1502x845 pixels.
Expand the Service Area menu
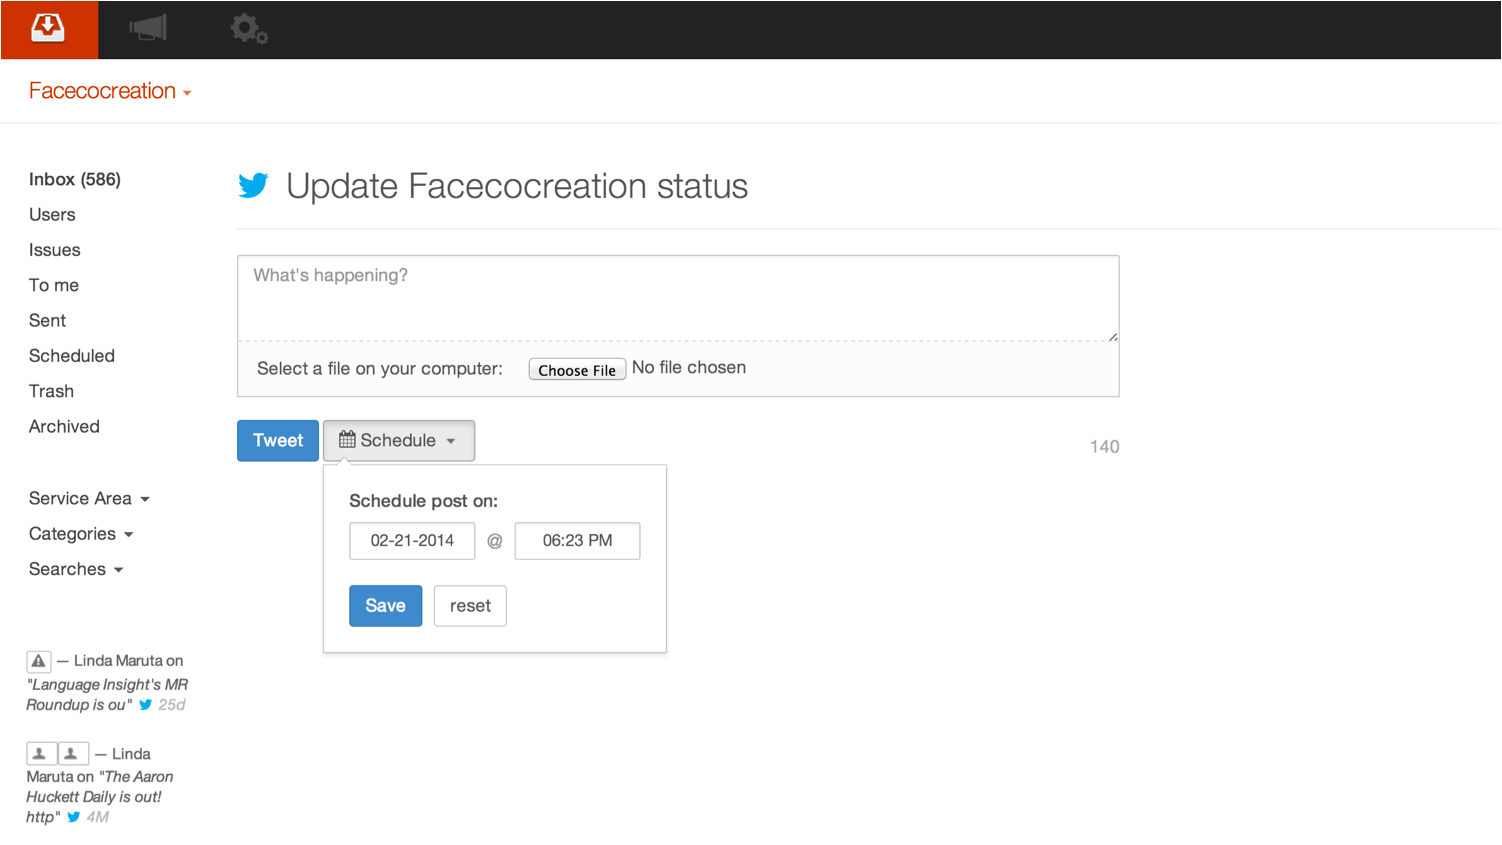89,499
